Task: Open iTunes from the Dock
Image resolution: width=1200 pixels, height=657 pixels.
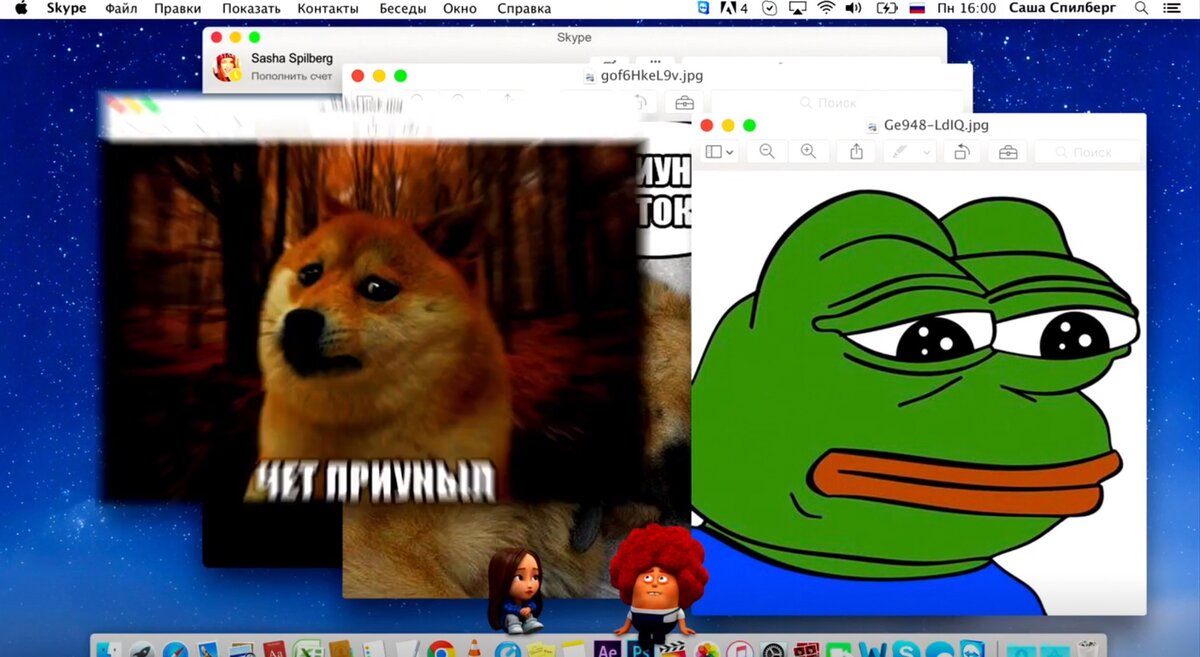Action: 740,650
